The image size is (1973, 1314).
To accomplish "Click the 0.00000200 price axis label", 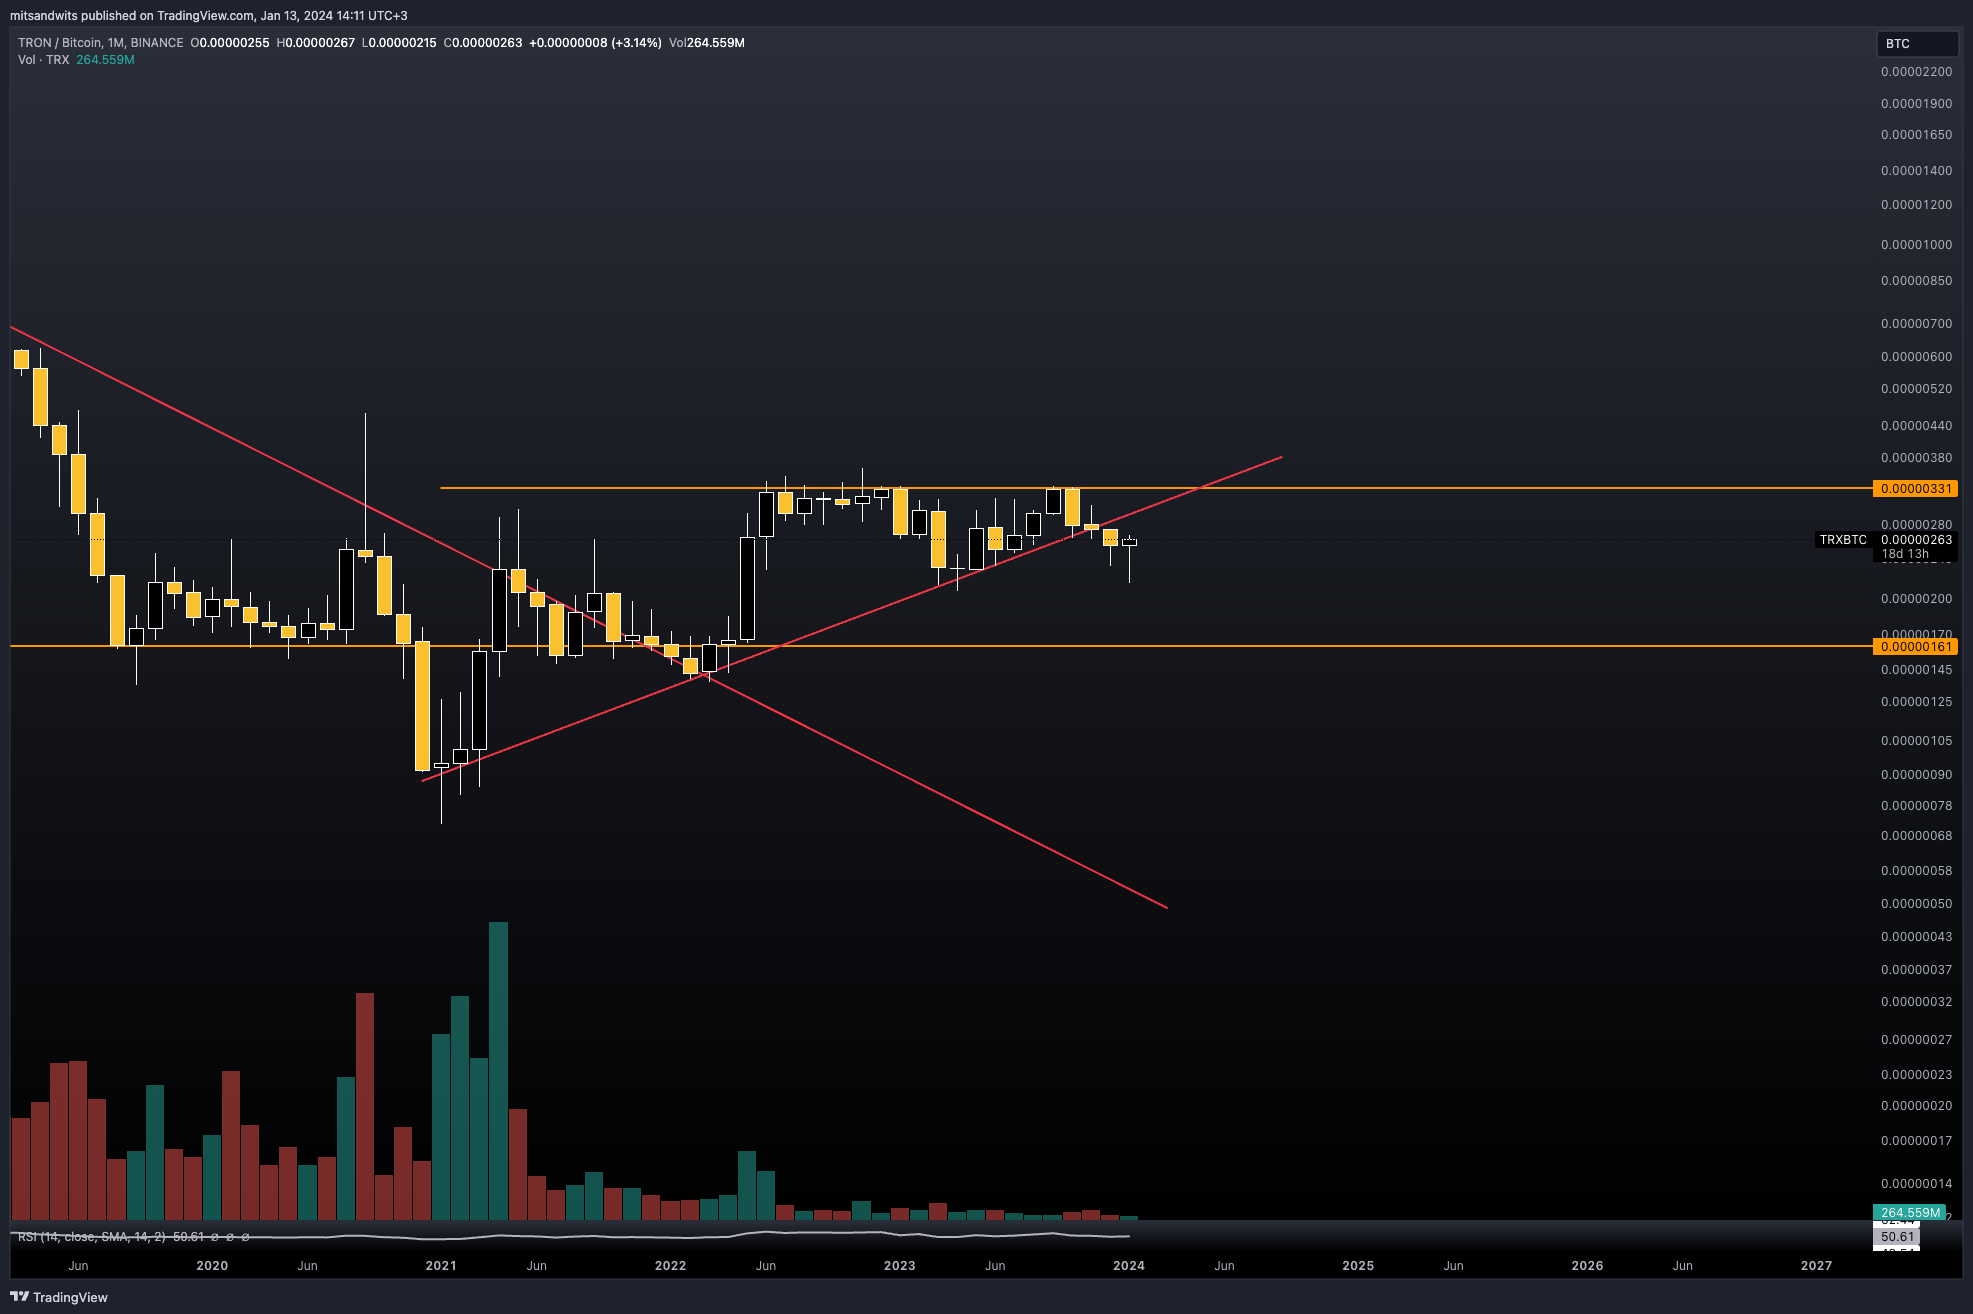I will coord(1916,599).
